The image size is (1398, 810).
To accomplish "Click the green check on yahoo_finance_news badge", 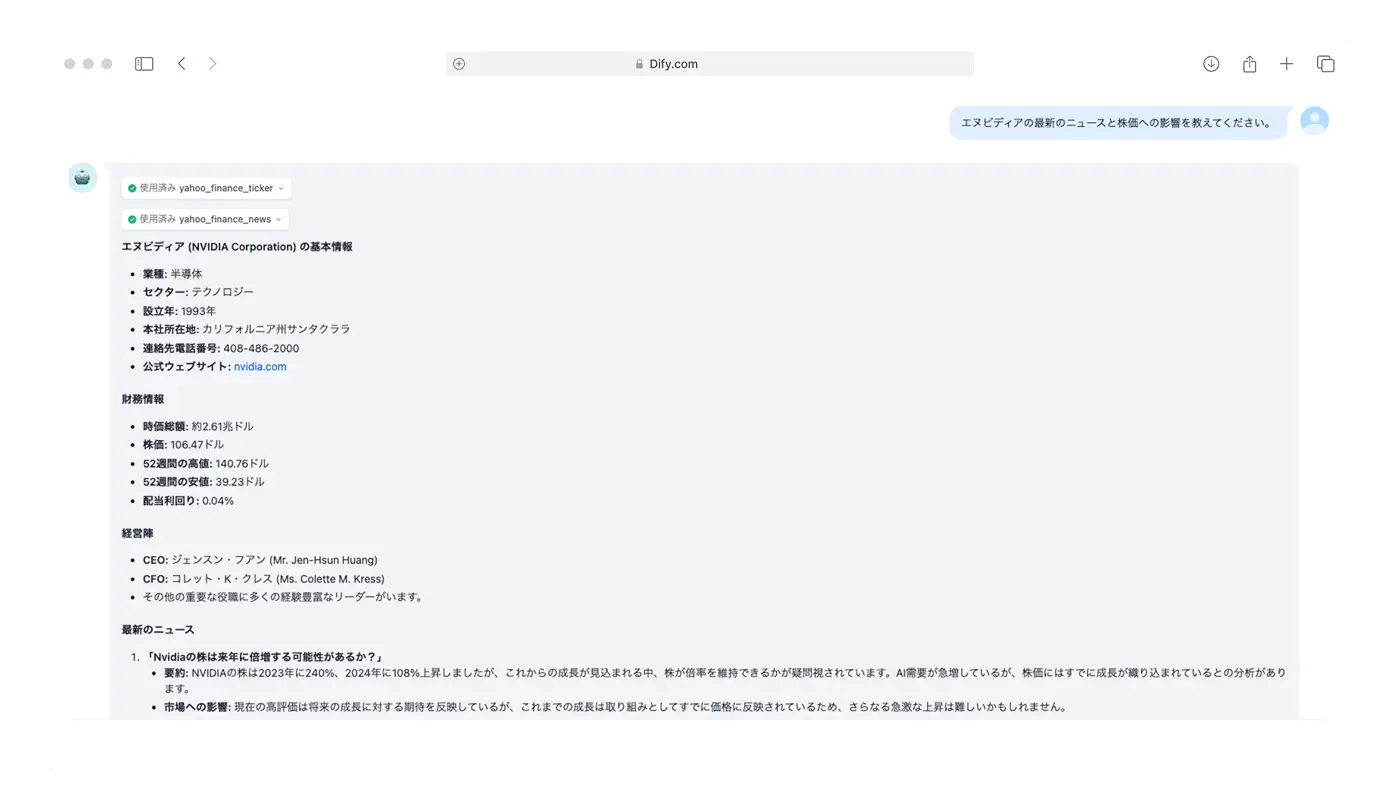I will point(131,218).
